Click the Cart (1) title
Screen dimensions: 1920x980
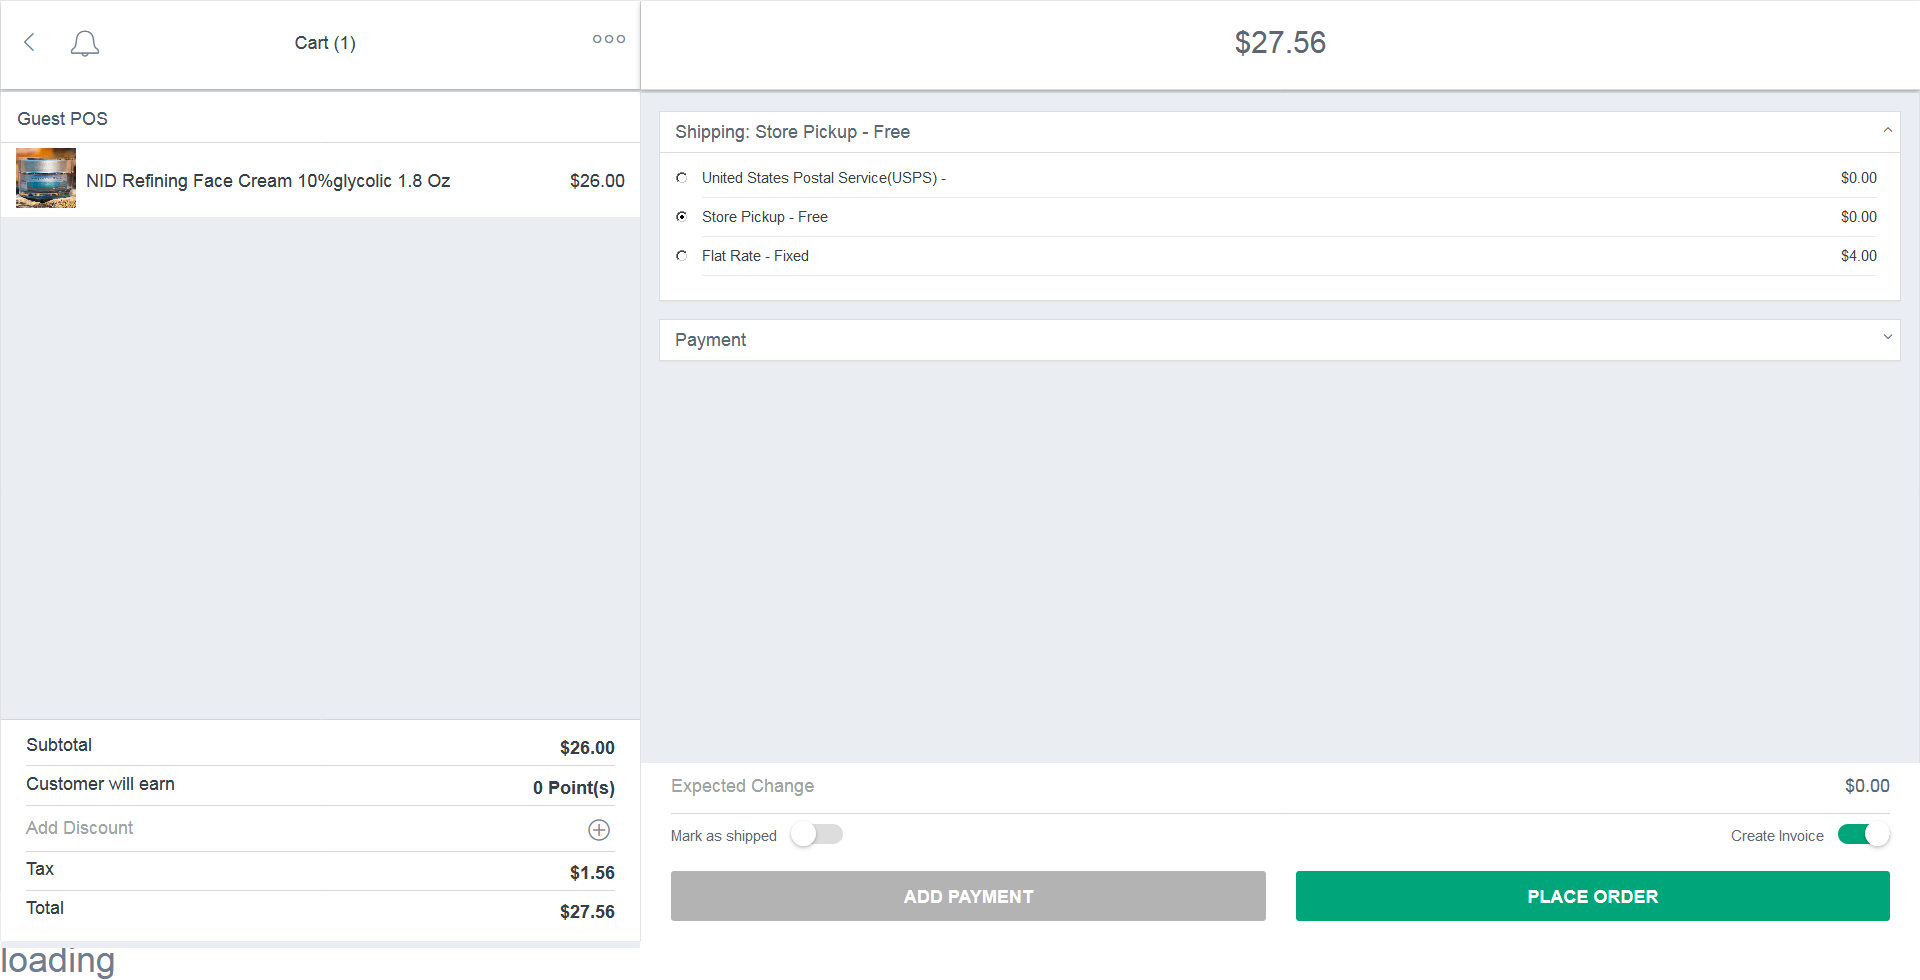tap(325, 43)
